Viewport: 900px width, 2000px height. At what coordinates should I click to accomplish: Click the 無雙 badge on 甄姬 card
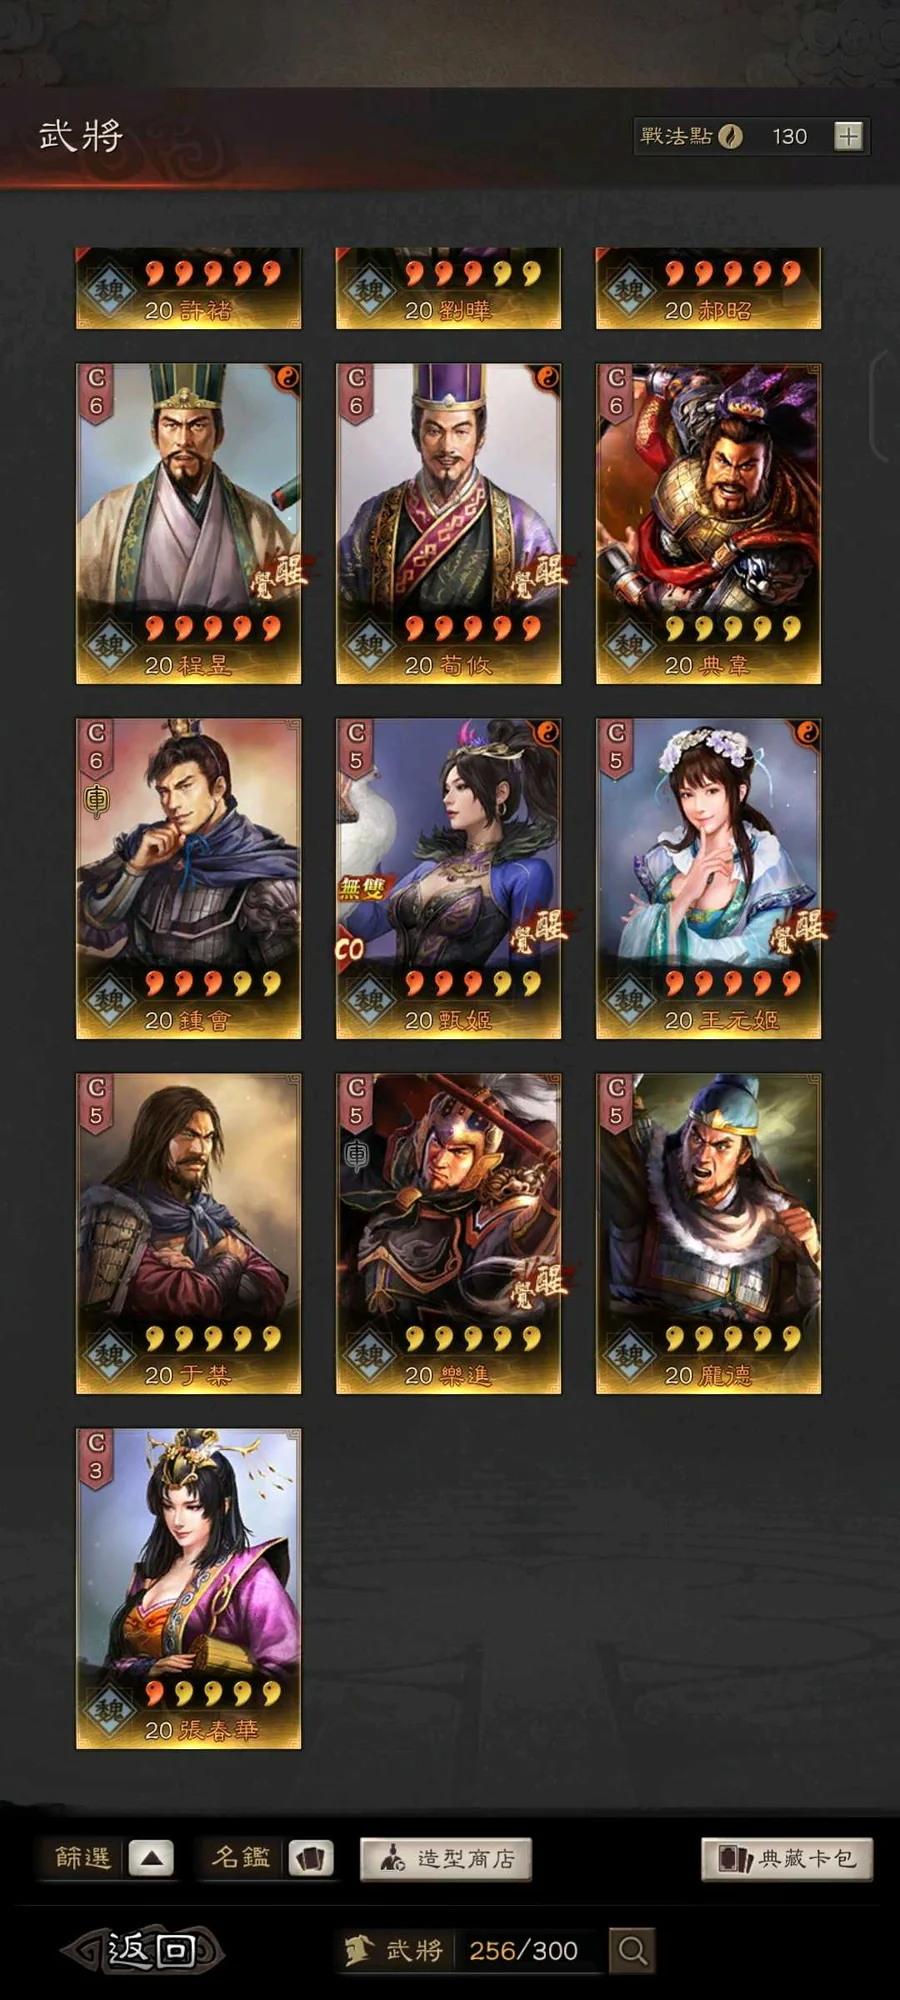362,888
